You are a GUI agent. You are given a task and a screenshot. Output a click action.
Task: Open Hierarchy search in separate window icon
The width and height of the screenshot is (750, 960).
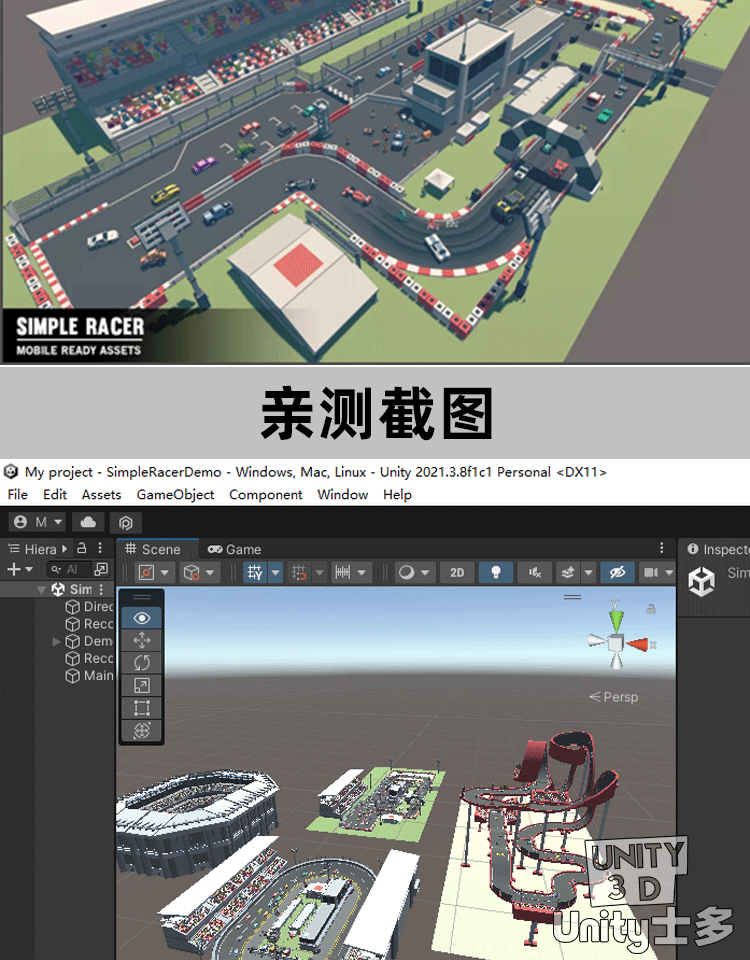pos(101,569)
